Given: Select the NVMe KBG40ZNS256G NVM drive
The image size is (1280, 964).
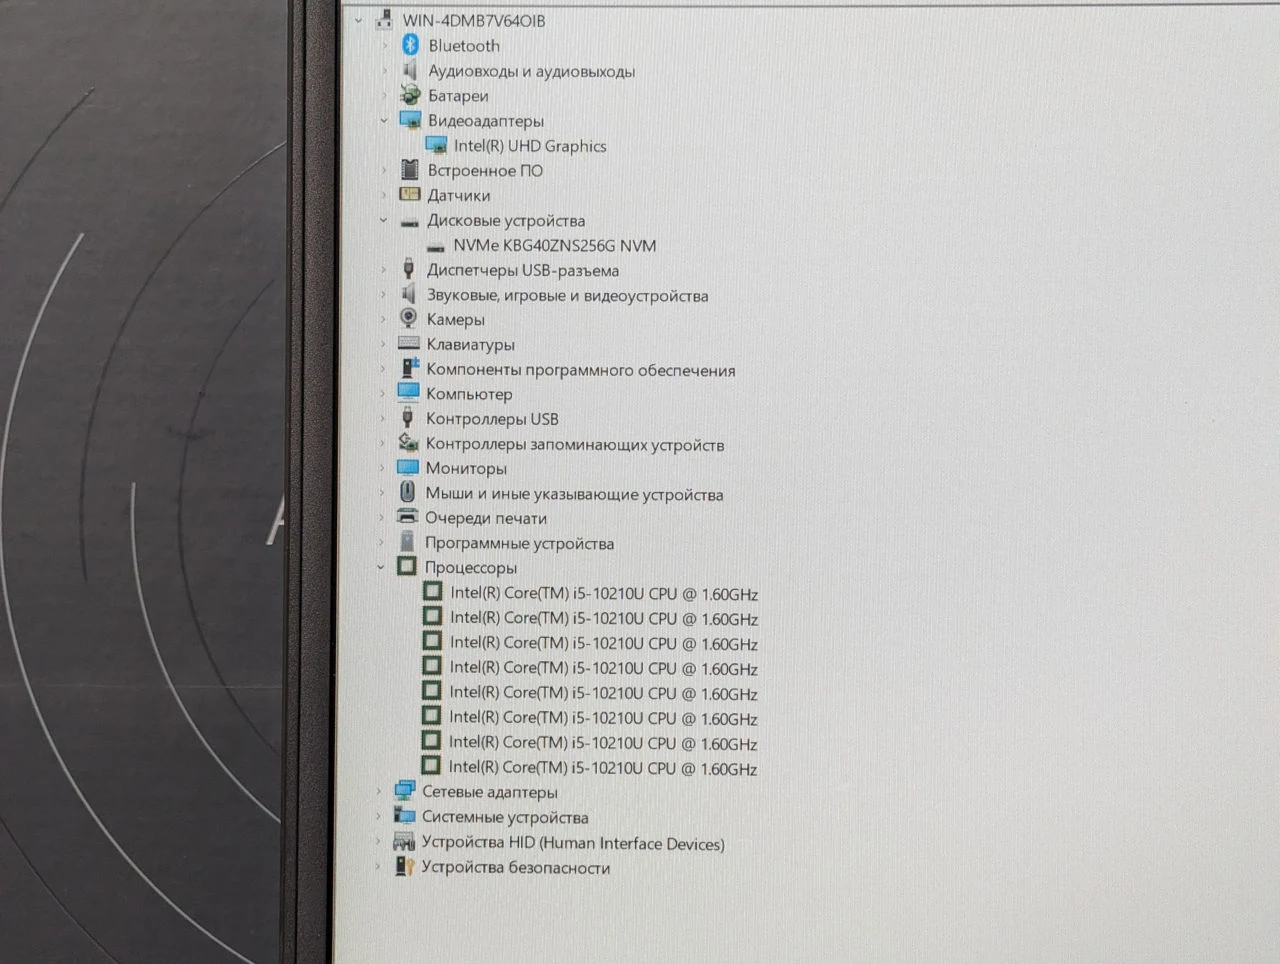Looking at the screenshot, I should point(554,245).
